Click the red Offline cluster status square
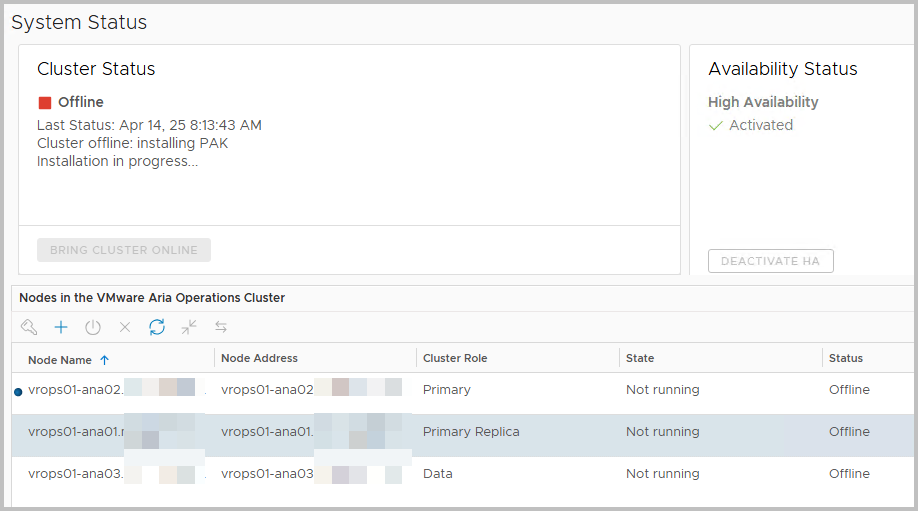 click(45, 103)
